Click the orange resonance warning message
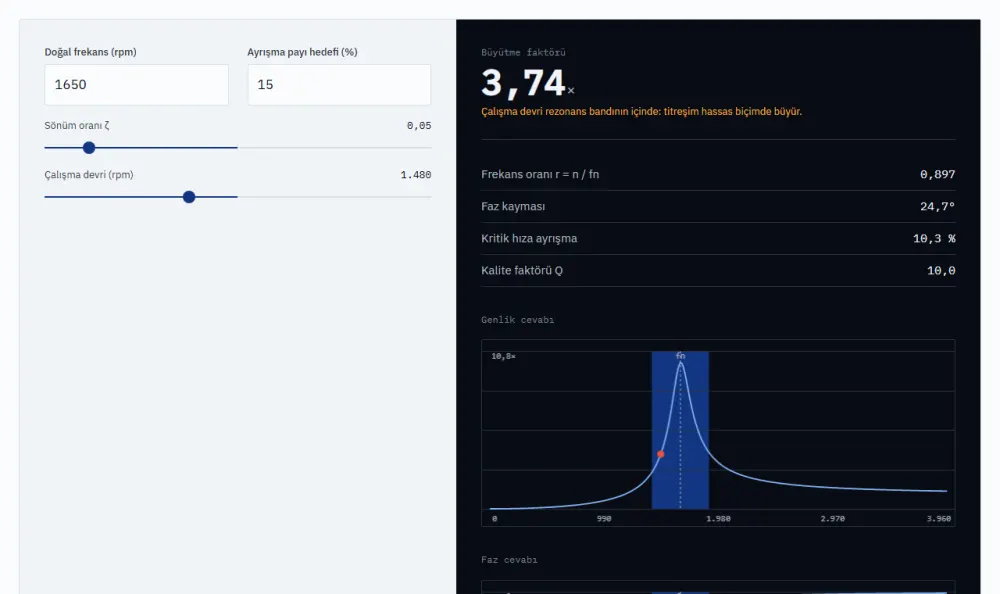Image resolution: width=1000 pixels, height=594 pixels. click(642, 112)
